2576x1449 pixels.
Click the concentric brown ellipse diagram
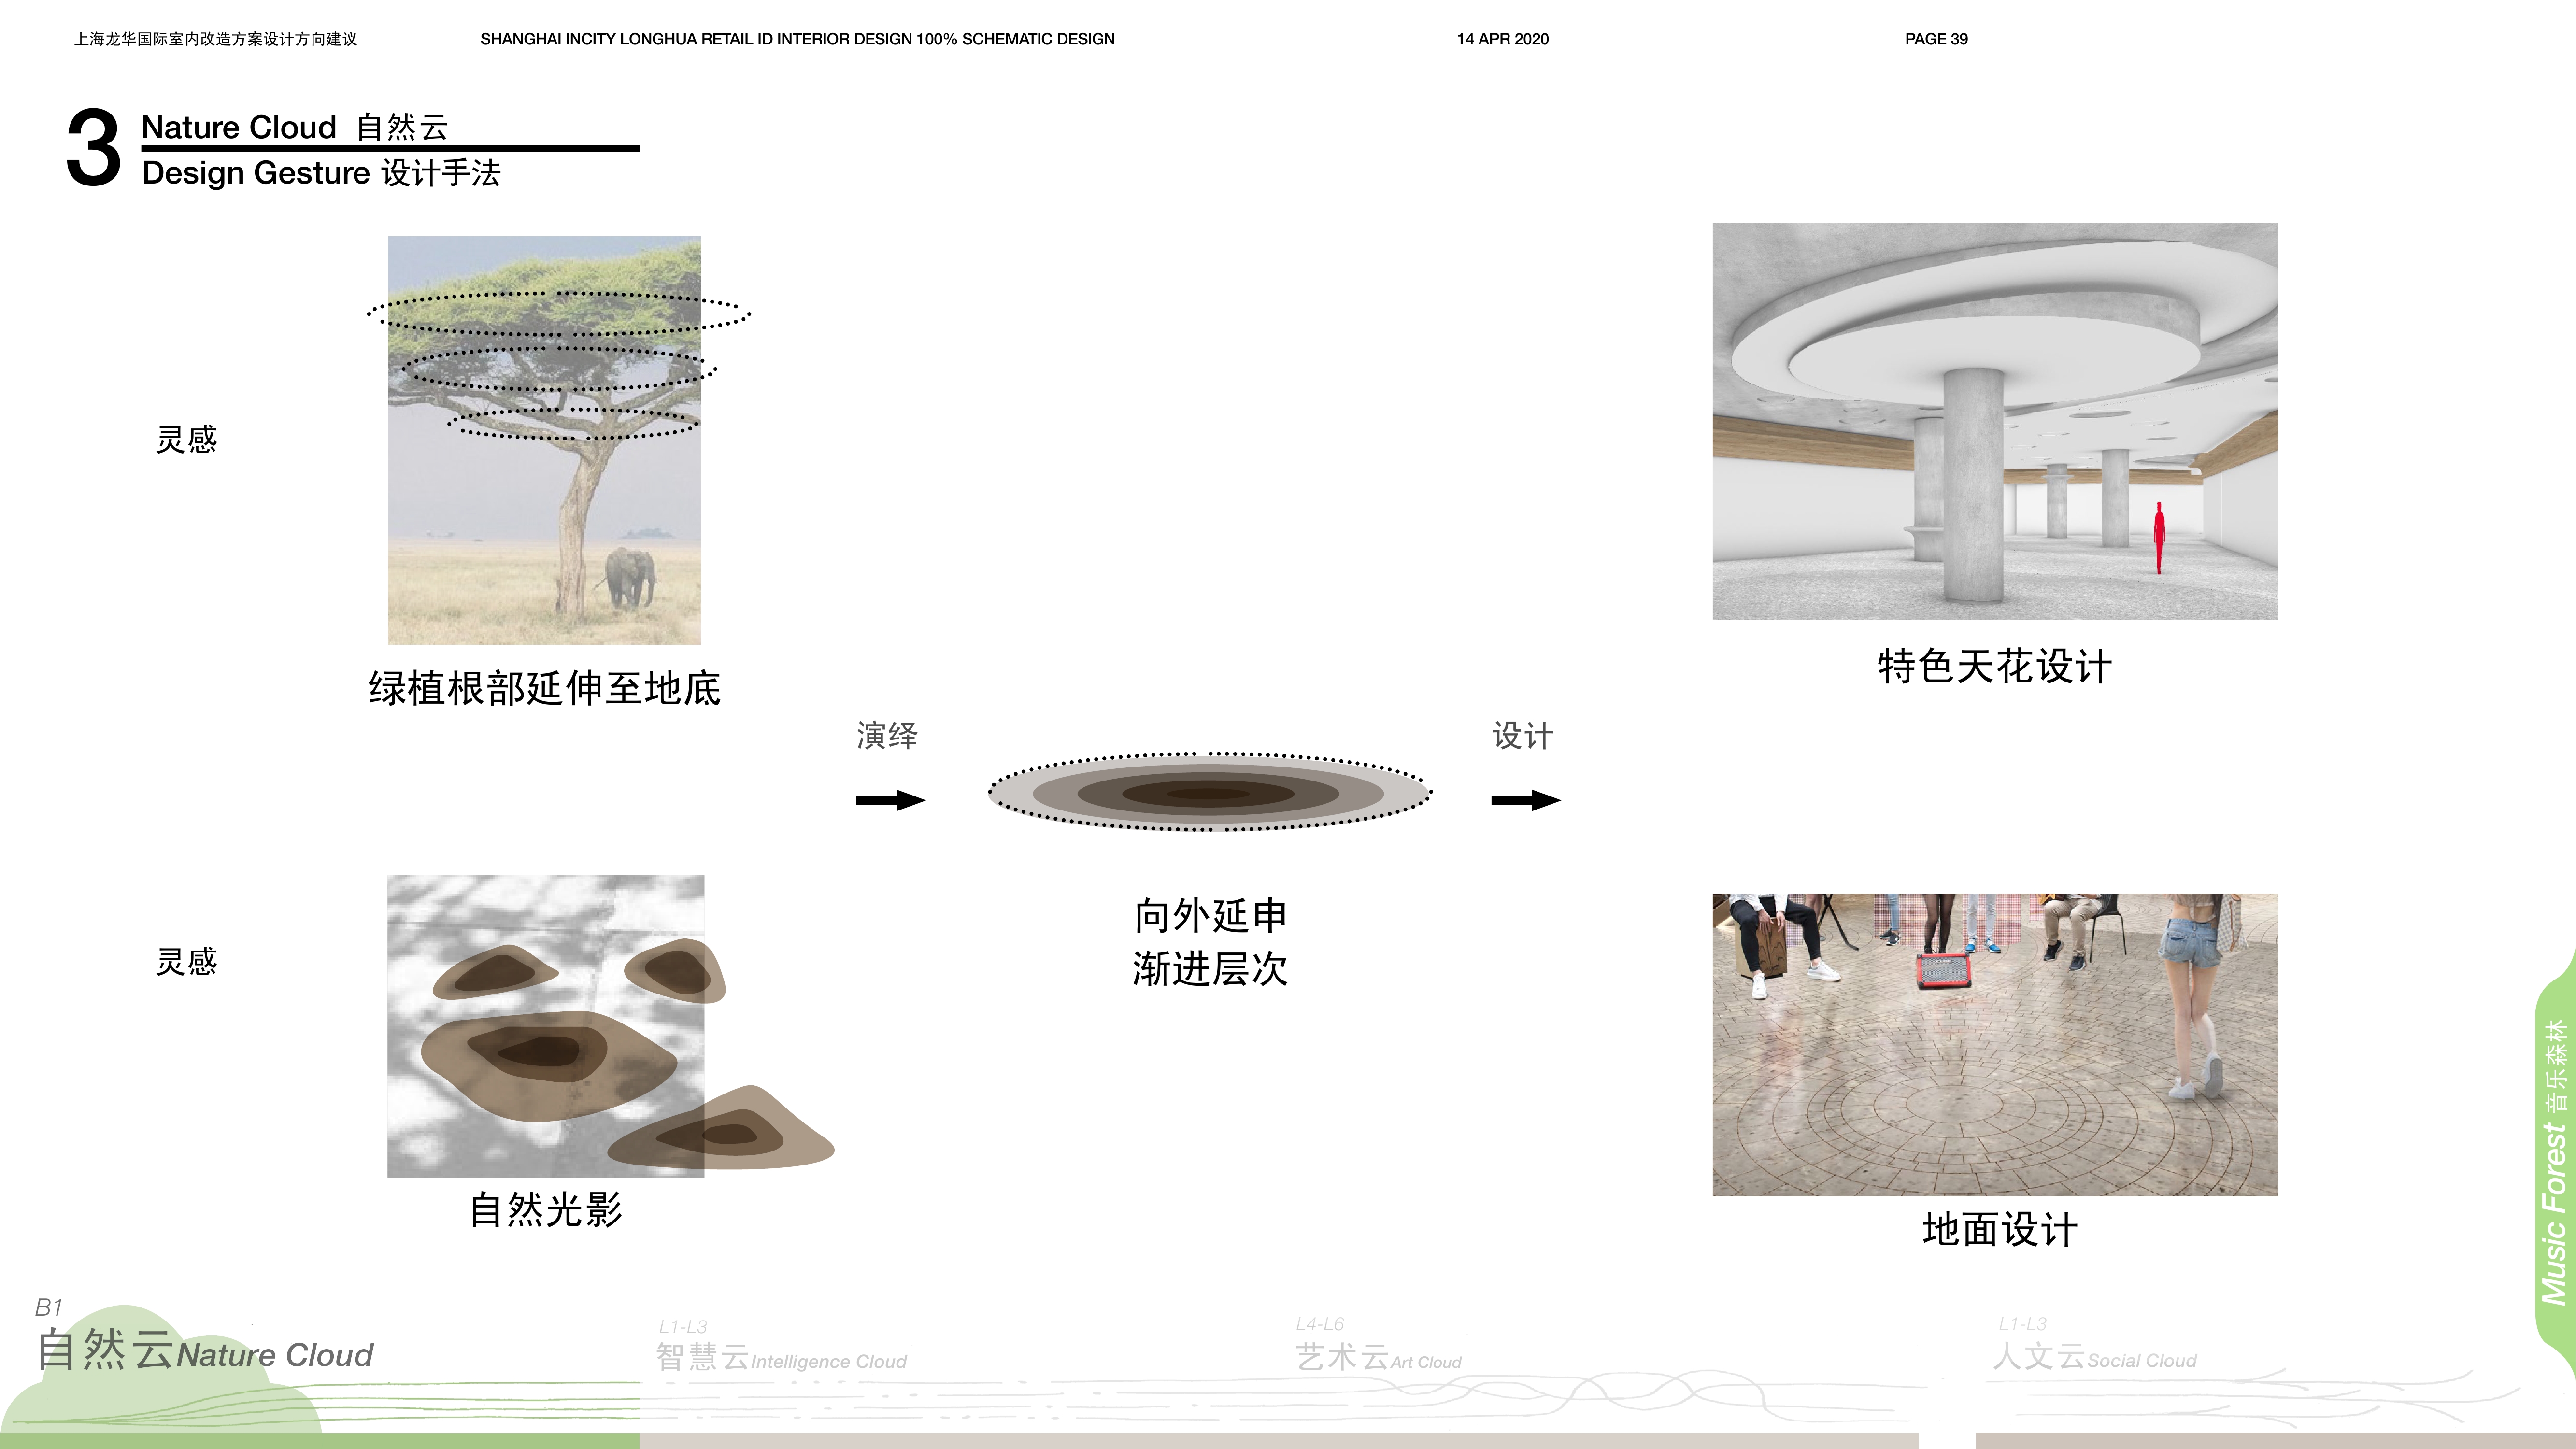pos(1209,793)
